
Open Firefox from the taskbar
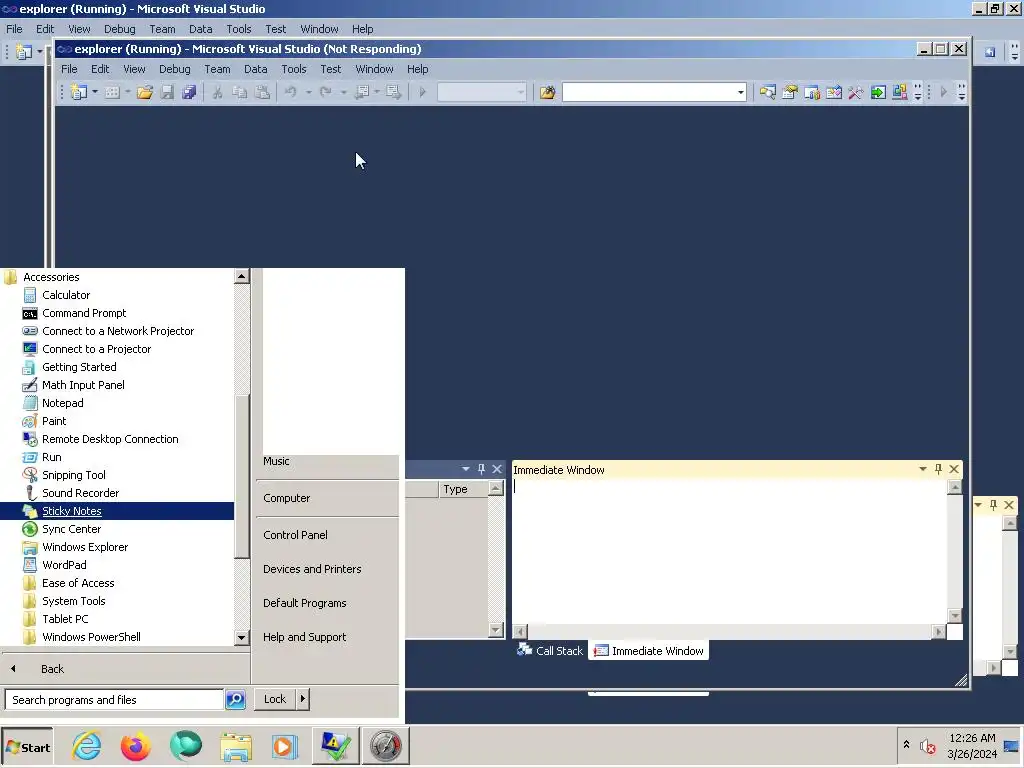point(136,746)
